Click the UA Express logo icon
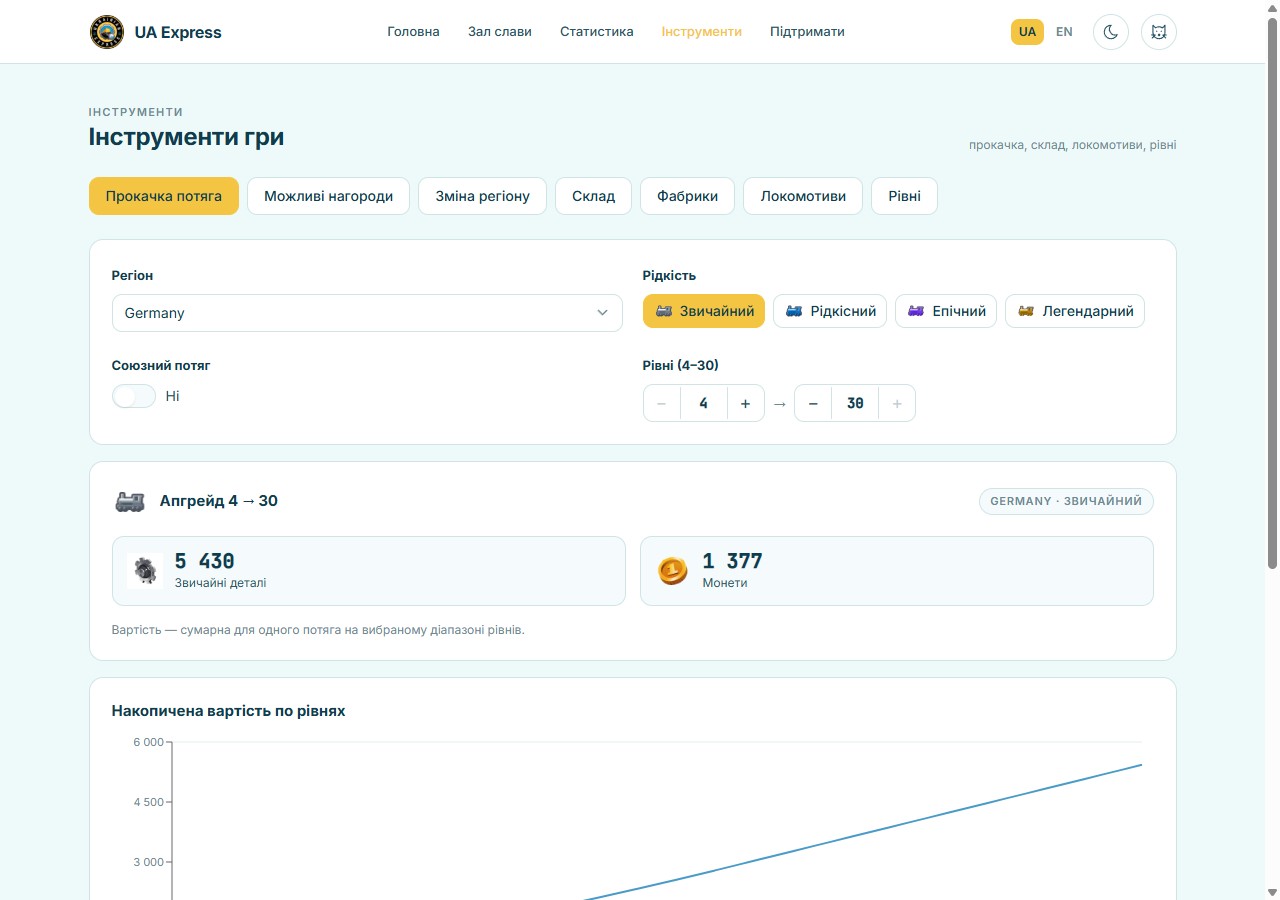The image size is (1280, 900). click(x=106, y=32)
